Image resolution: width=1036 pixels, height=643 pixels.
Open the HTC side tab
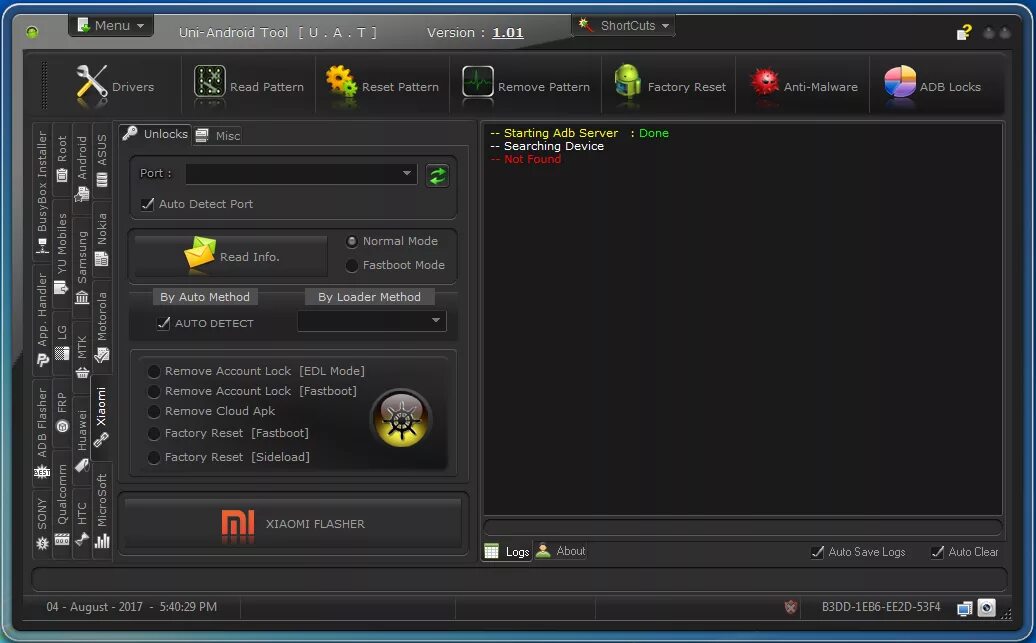(82, 523)
